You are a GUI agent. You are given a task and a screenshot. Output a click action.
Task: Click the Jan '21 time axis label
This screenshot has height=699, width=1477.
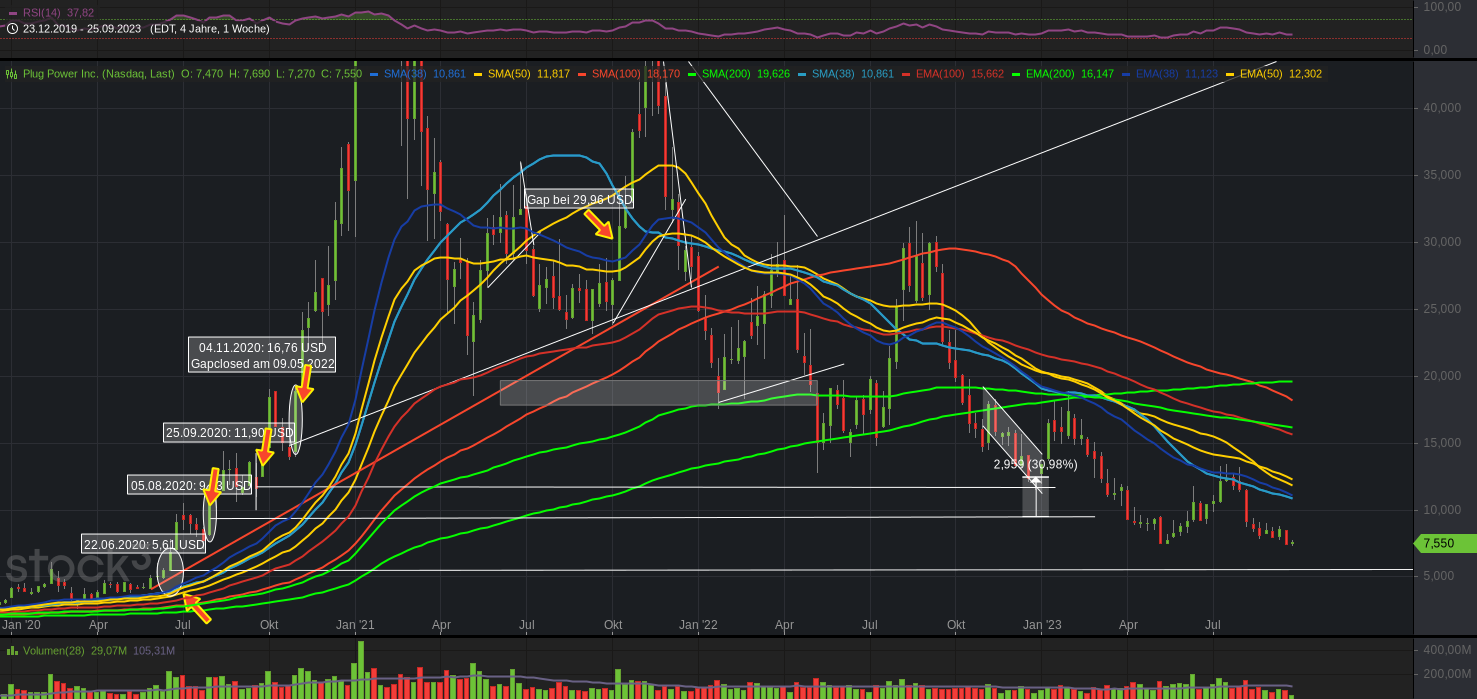tap(355, 625)
